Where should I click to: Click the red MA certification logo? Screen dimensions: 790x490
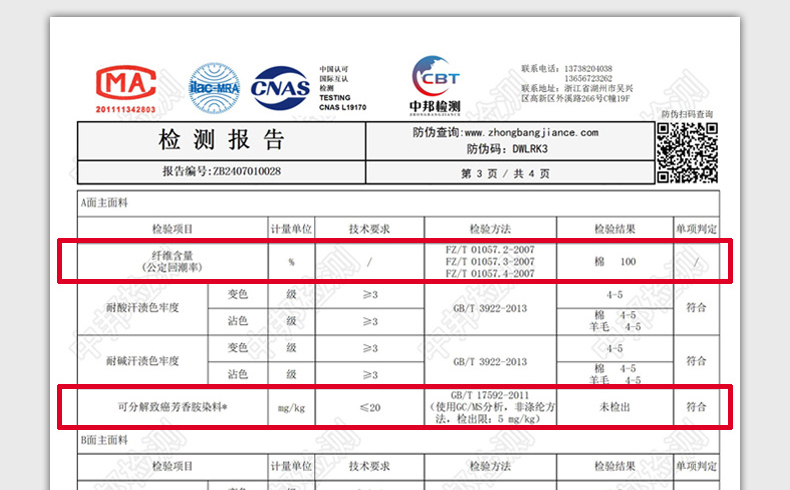[x=125, y=86]
